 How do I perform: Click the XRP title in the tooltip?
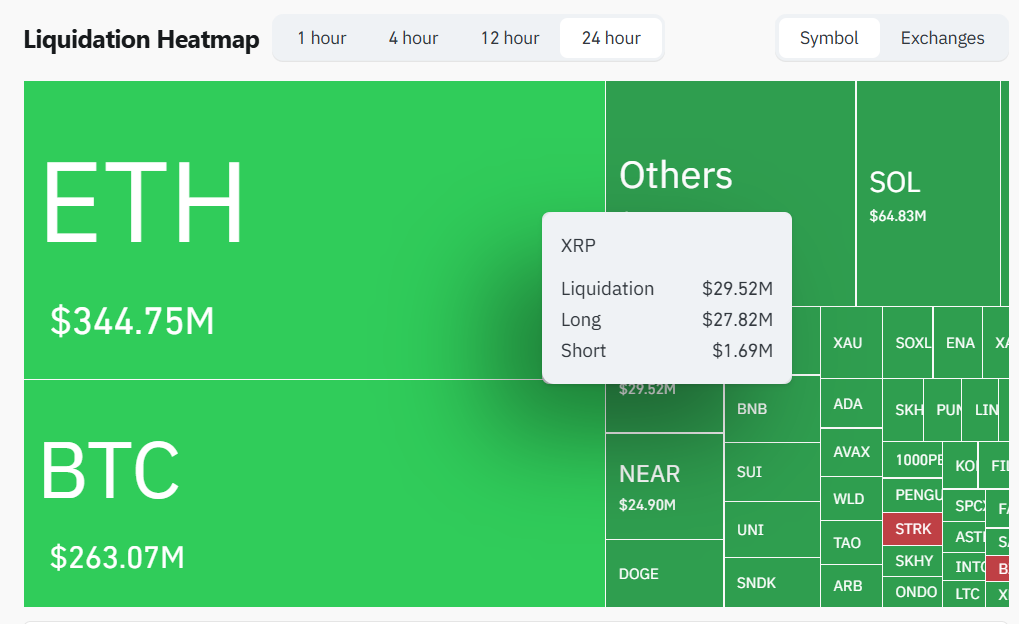coord(578,246)
